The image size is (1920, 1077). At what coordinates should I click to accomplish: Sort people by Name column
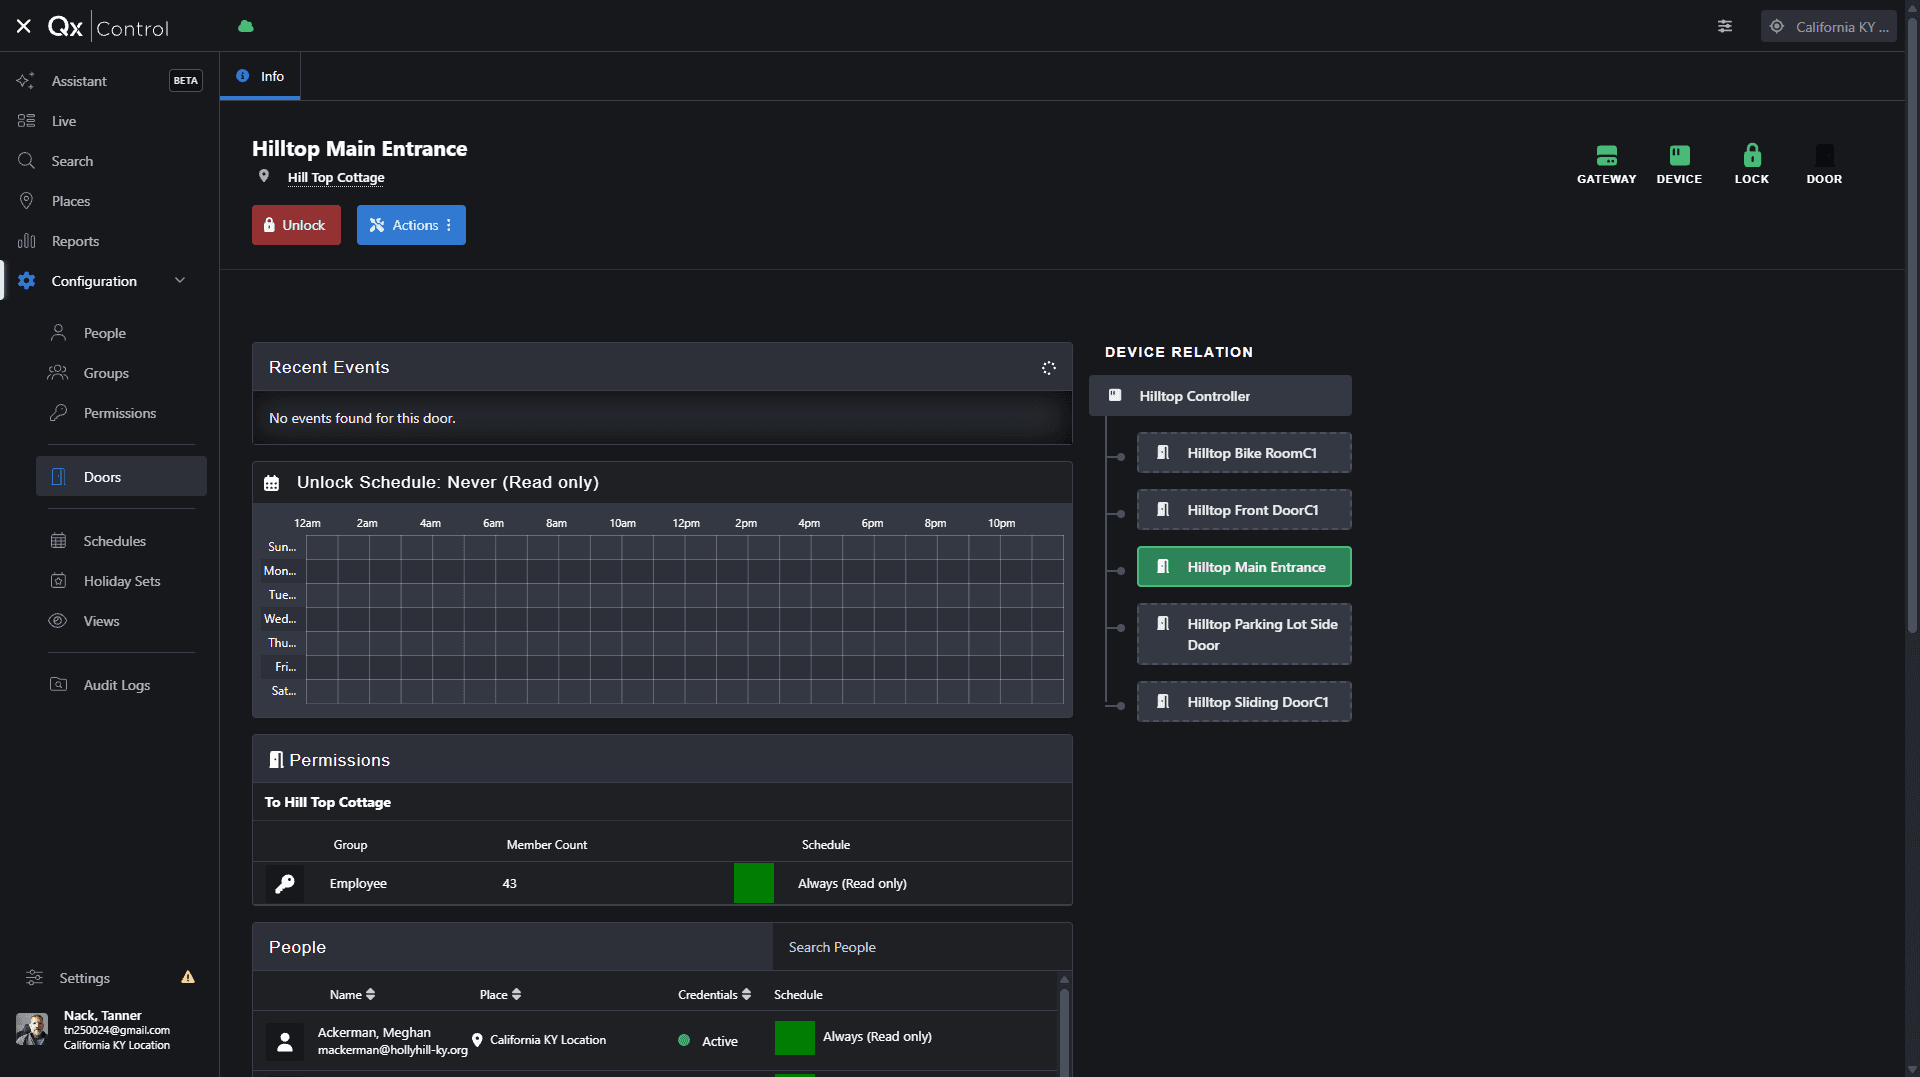coord(352,995)
